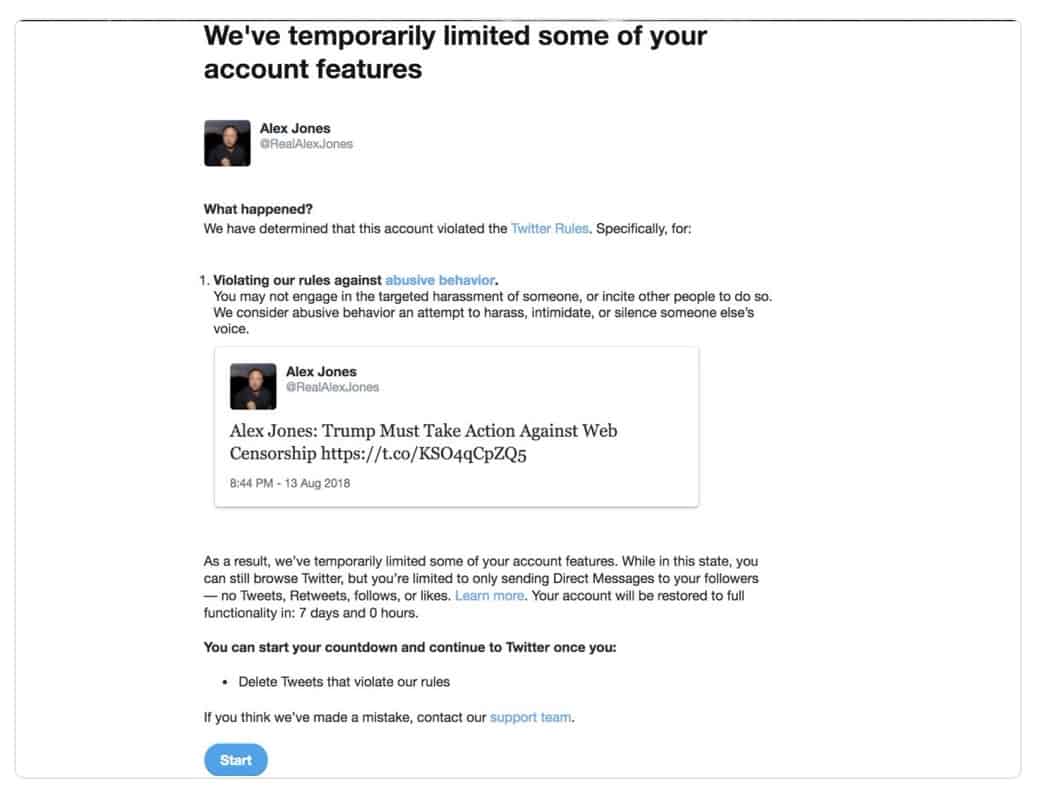Click the top Alex Jones profile picture
This screenshot has width=1042, height=796.
pos(227,143)
